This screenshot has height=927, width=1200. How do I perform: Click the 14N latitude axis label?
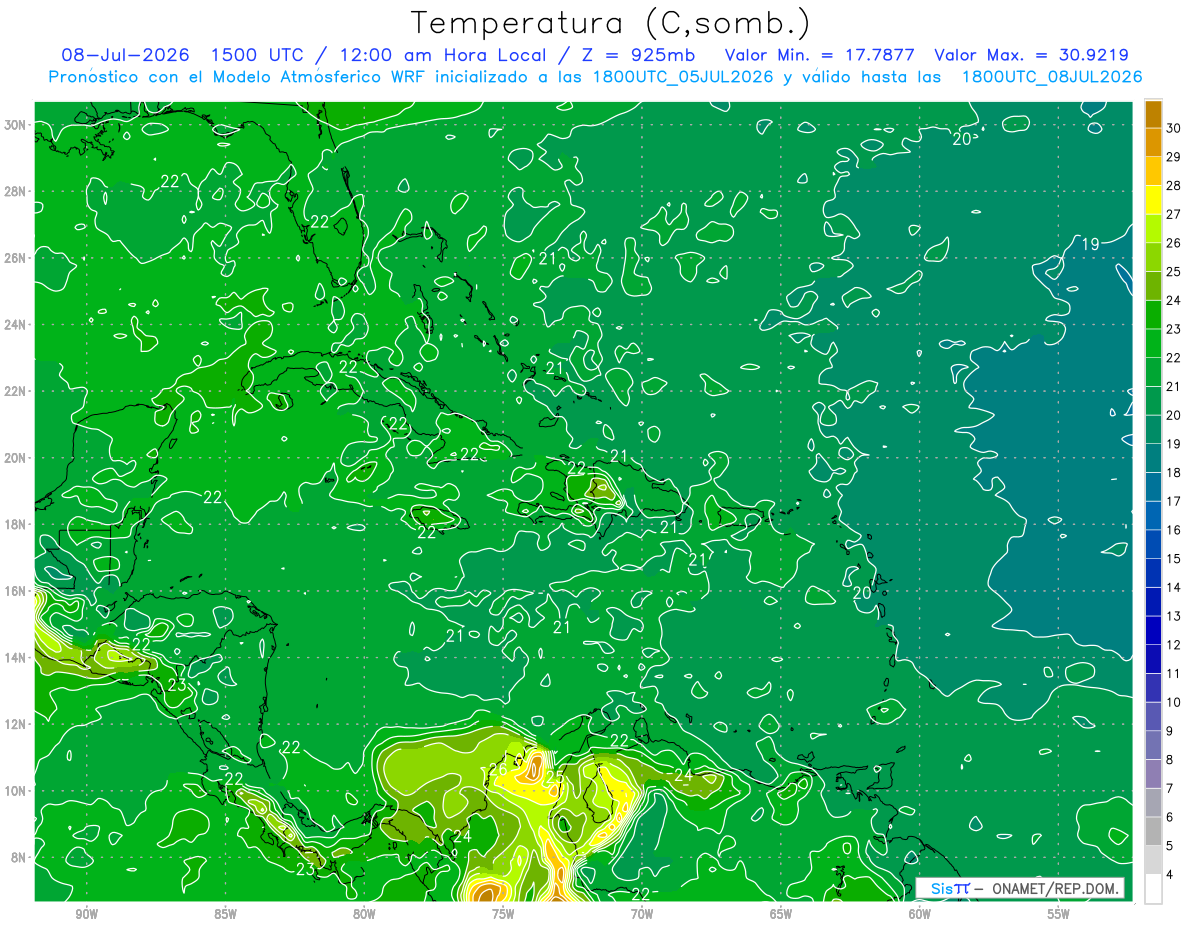pyautogui.click(x=15, y=658)
